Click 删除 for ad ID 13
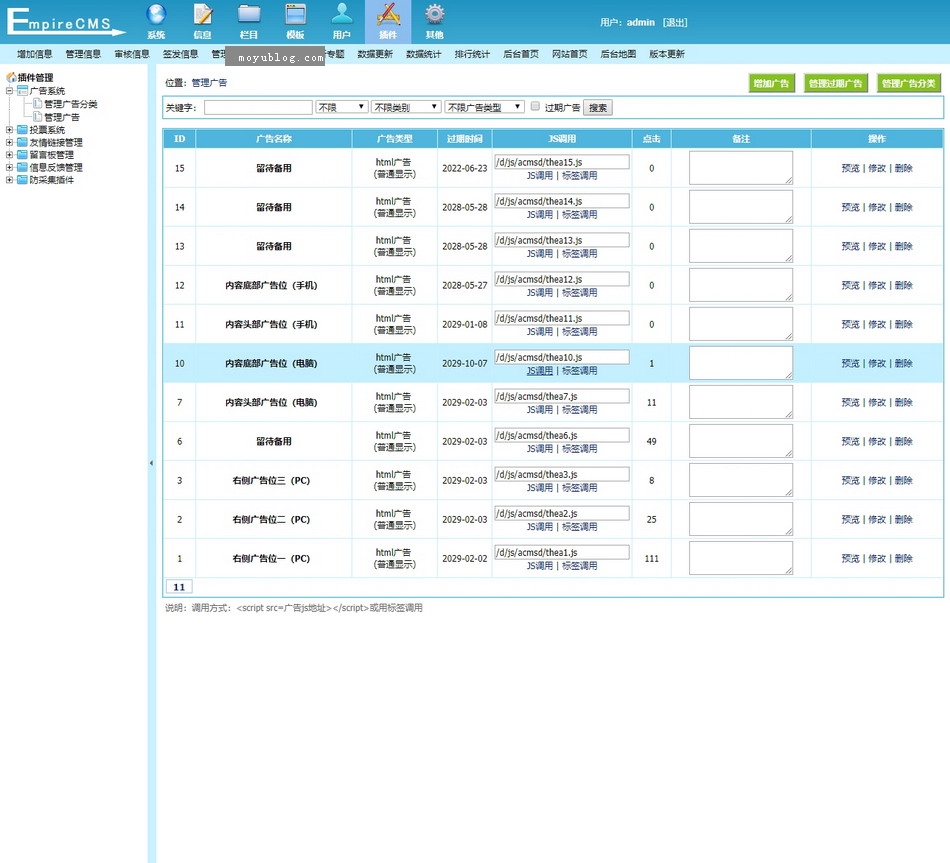 (x=903, y=246)
